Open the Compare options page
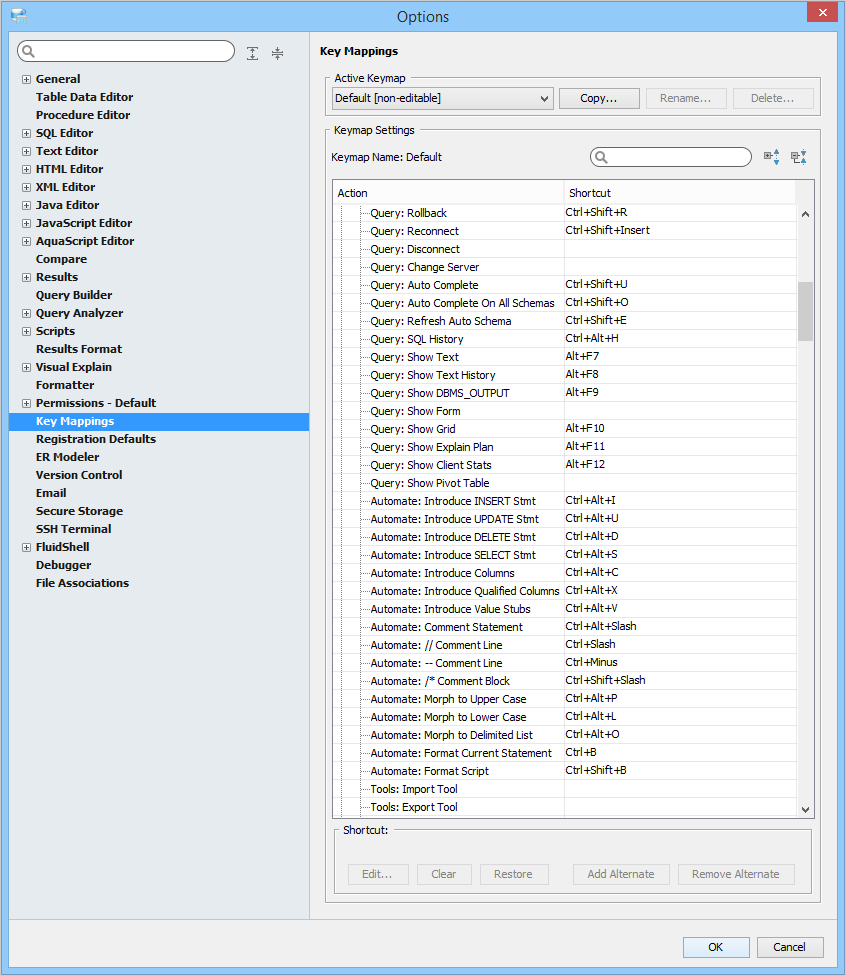Screen dimensions: 846x976 pyautogui.click(x=61, y=259)
